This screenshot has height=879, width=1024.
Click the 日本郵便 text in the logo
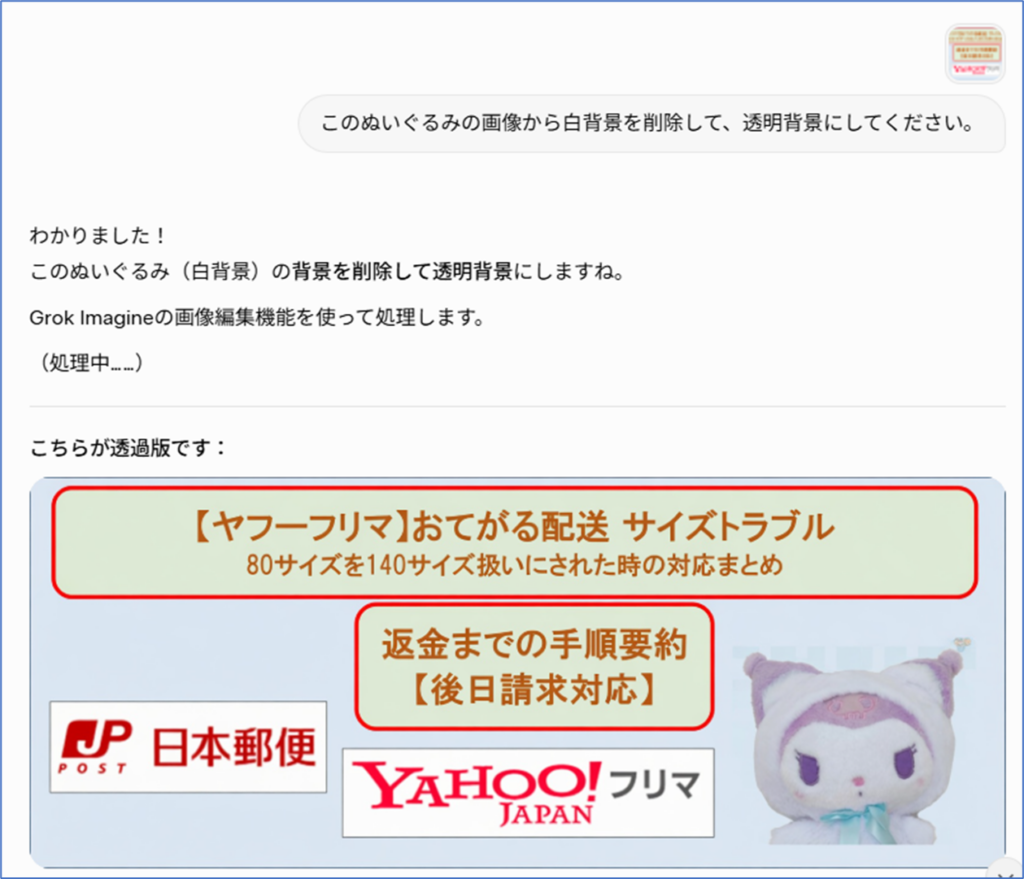[x=234, y=747]
